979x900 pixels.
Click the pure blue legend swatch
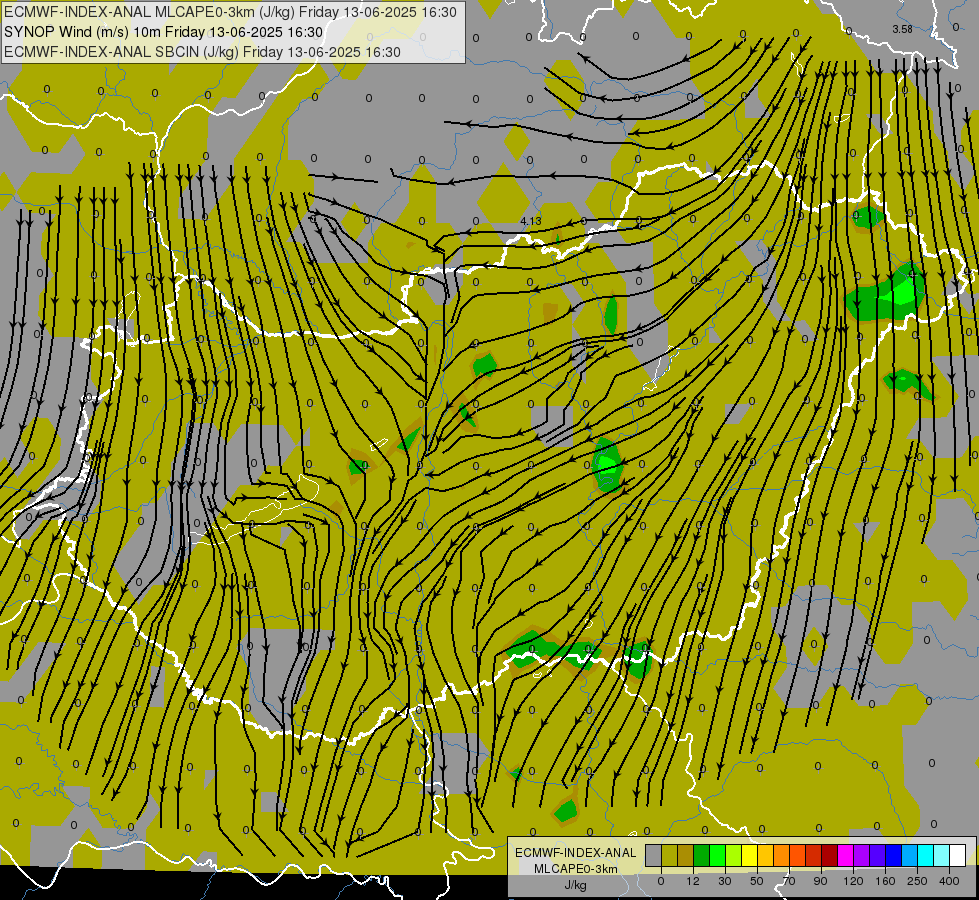click(894, 855)
